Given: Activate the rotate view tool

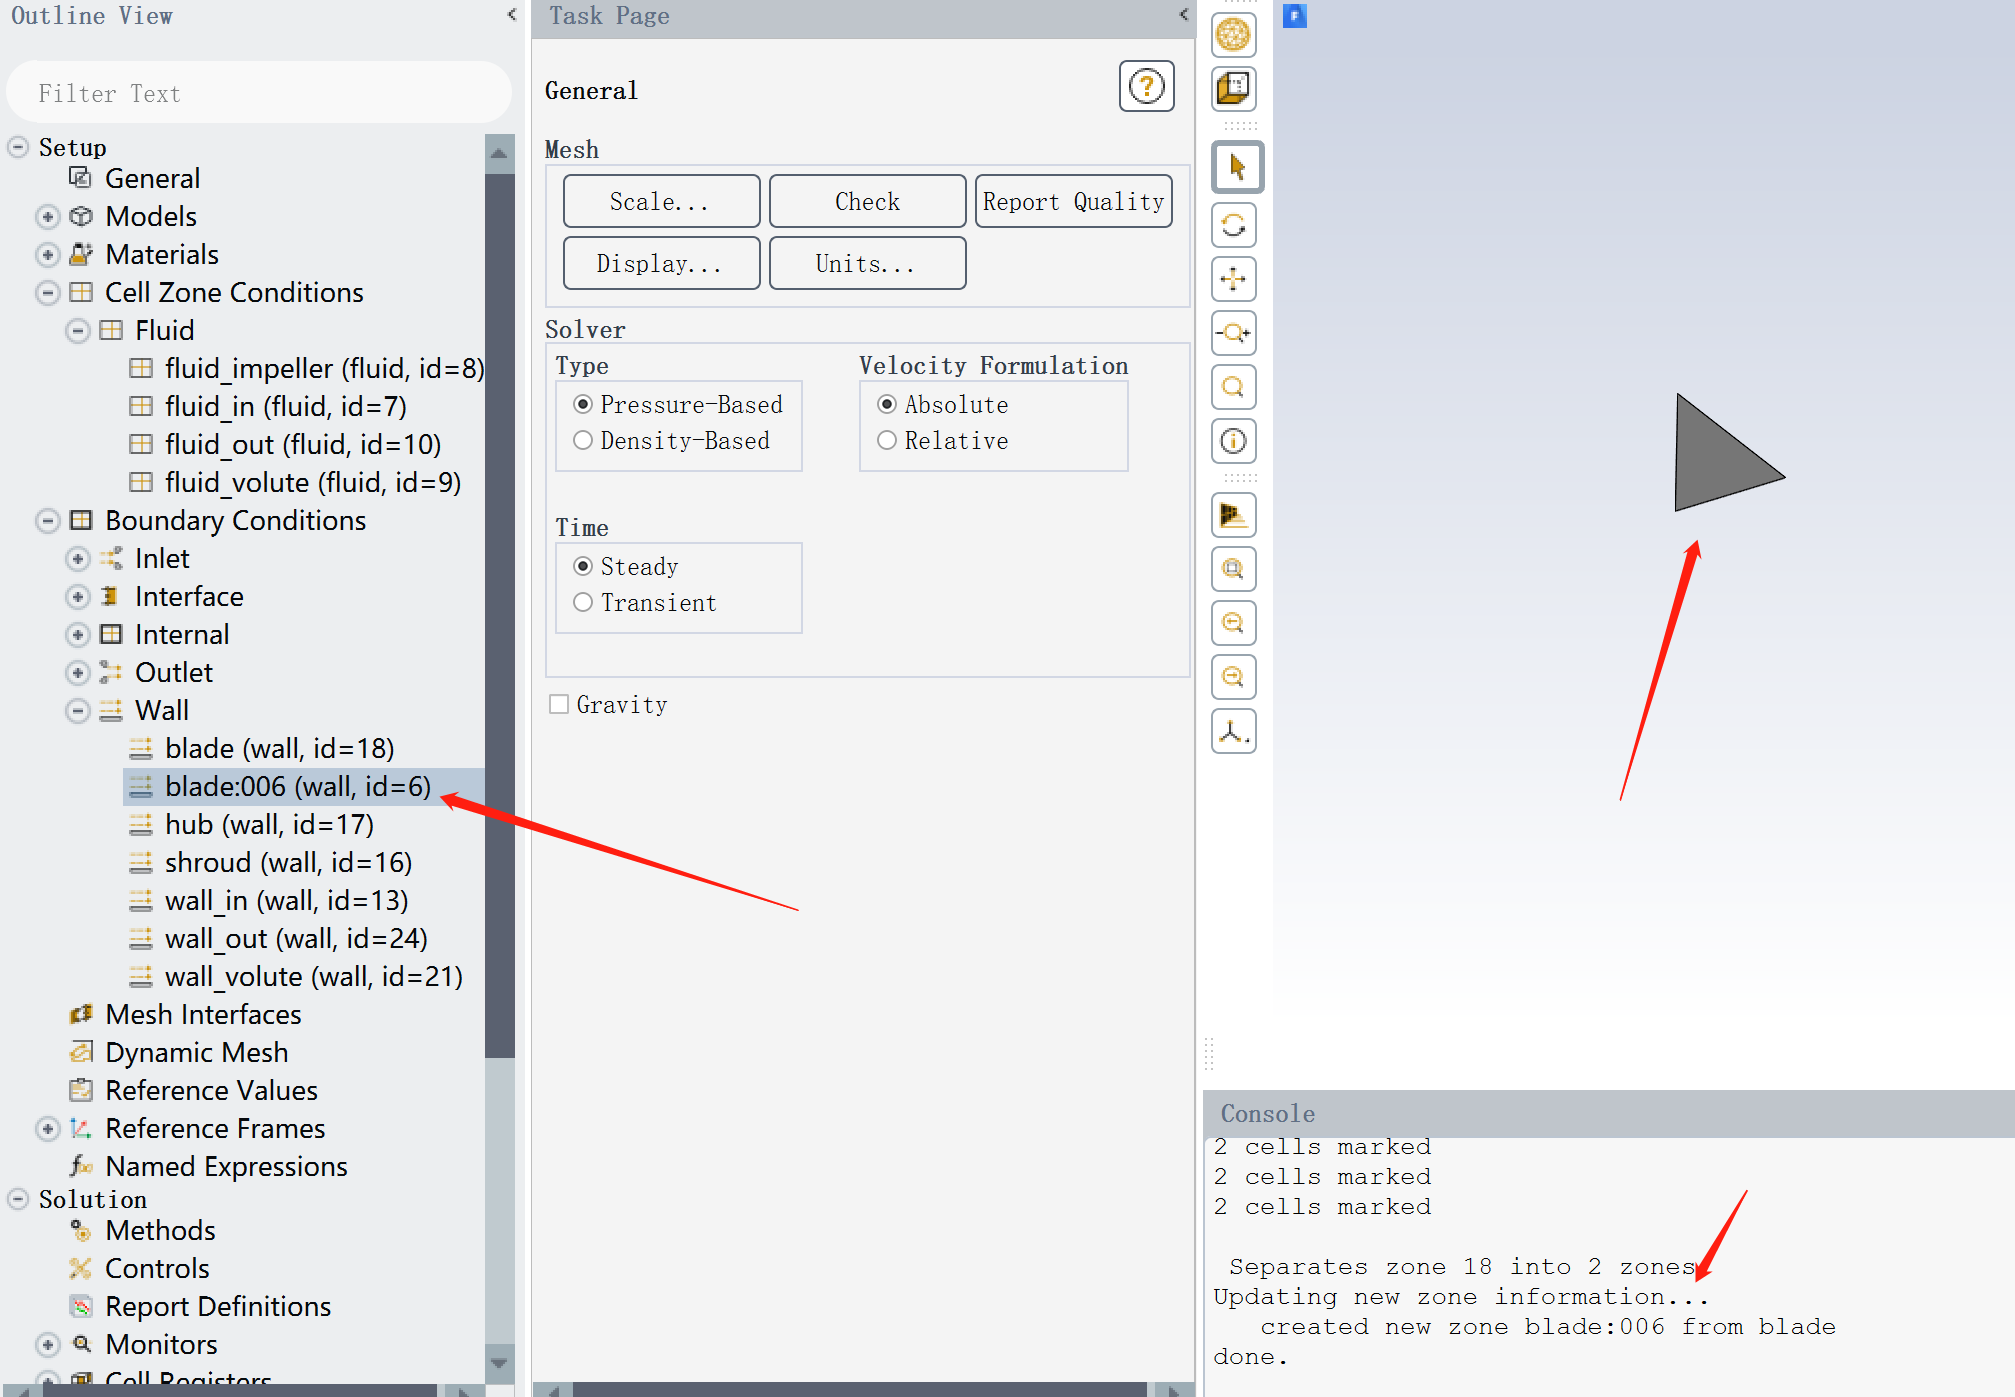Looking at the screenshot, I should 1233,225.
